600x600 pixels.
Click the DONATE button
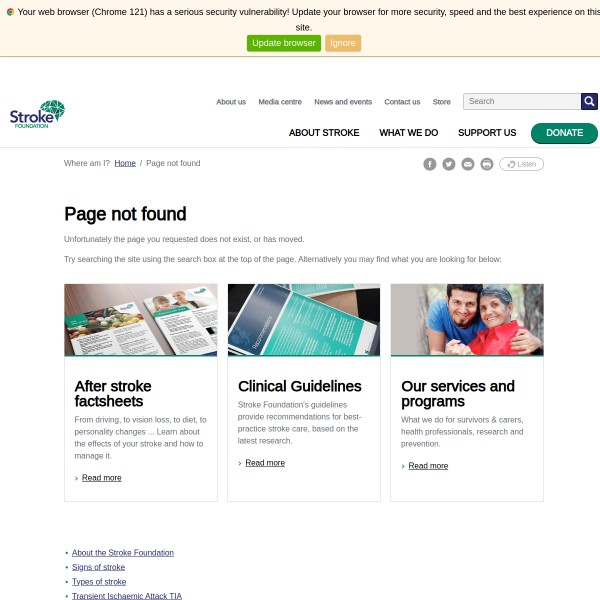(x=564, y=133)
